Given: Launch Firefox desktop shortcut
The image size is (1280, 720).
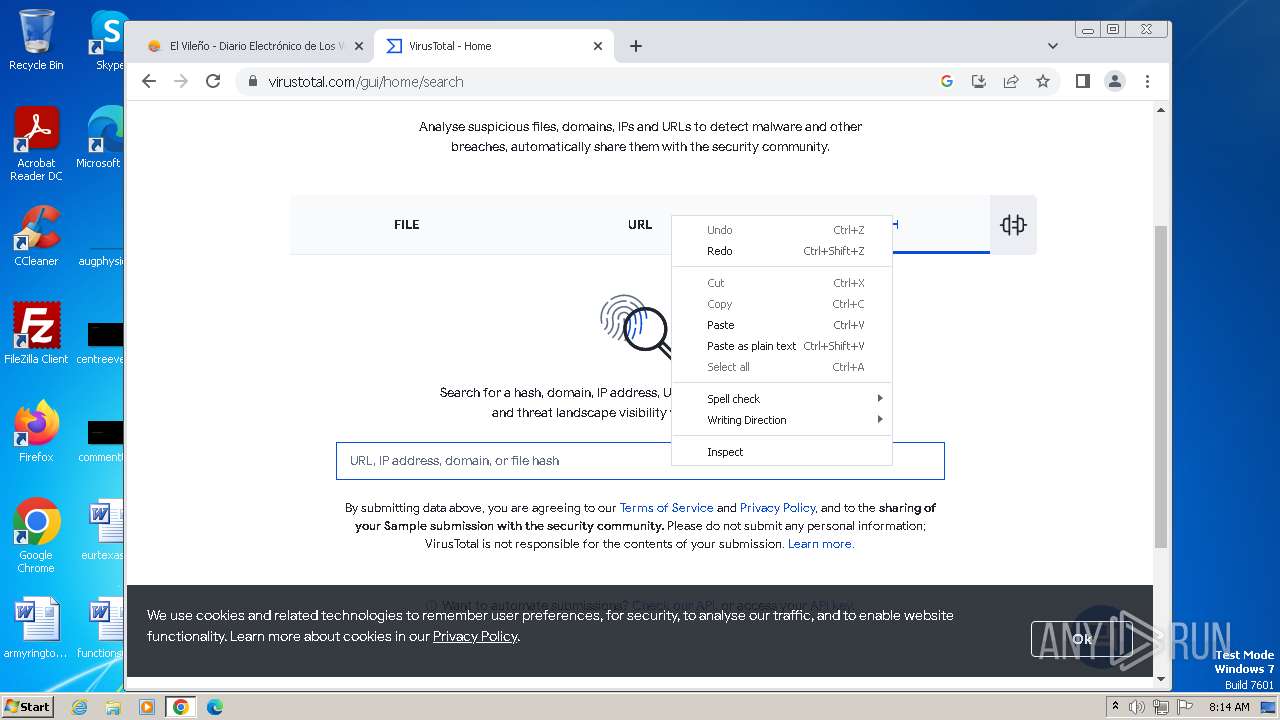Looking at the screenshot, I should (36, 431).
